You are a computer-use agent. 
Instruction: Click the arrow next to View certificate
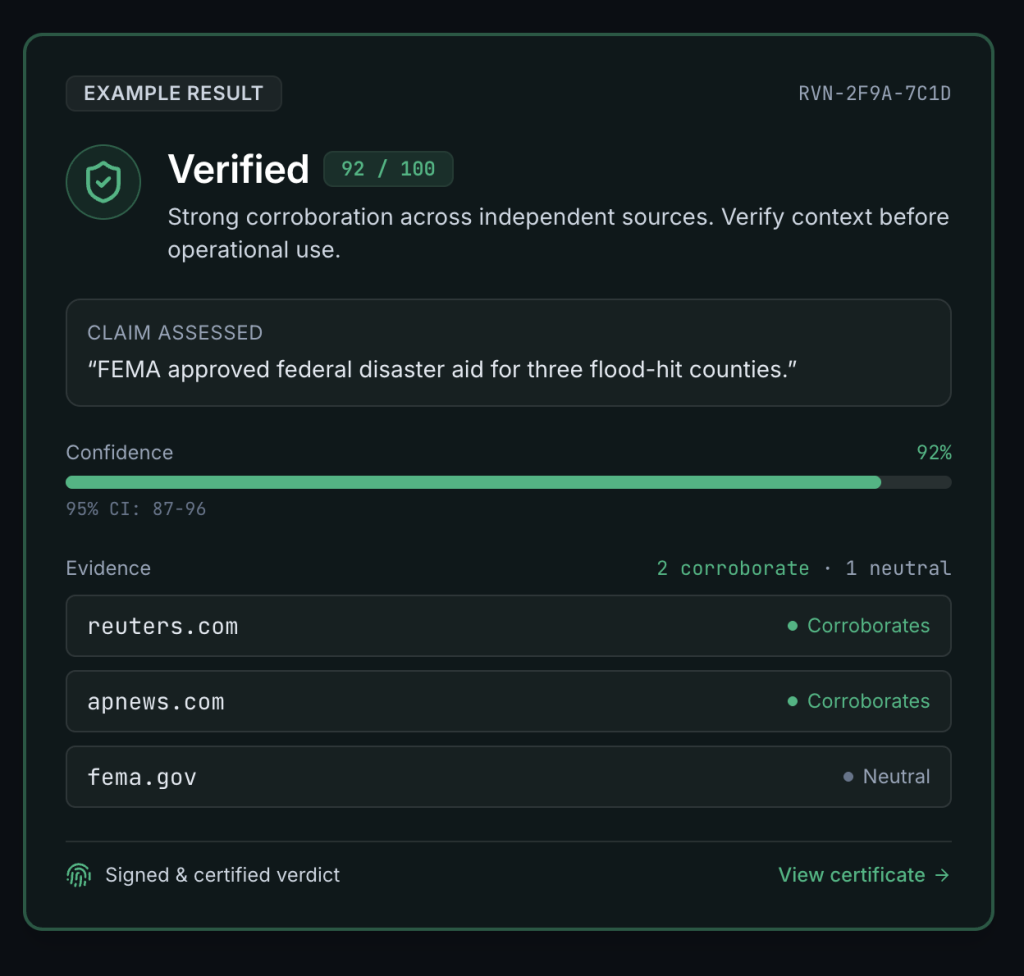click(x=942, y=875)
